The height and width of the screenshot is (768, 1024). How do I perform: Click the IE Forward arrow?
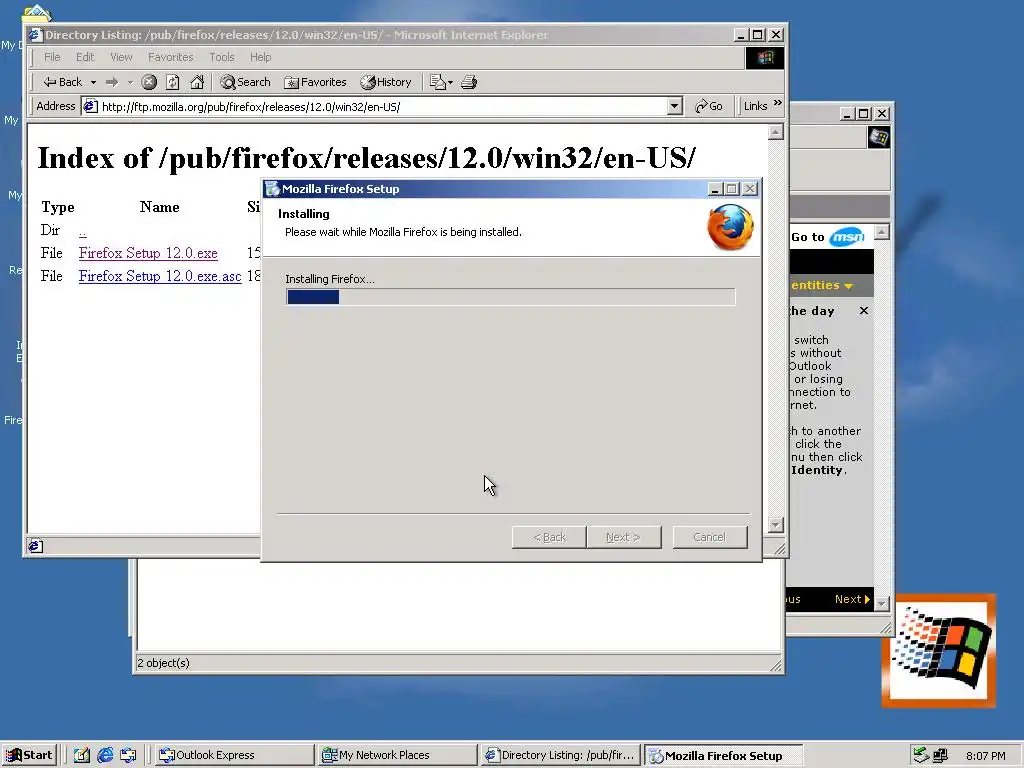pos(112,82)
